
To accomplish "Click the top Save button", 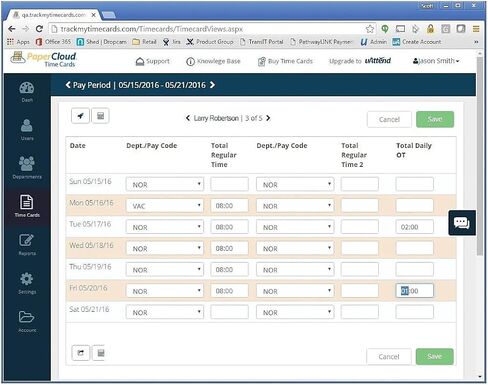I will pos(435,119).
